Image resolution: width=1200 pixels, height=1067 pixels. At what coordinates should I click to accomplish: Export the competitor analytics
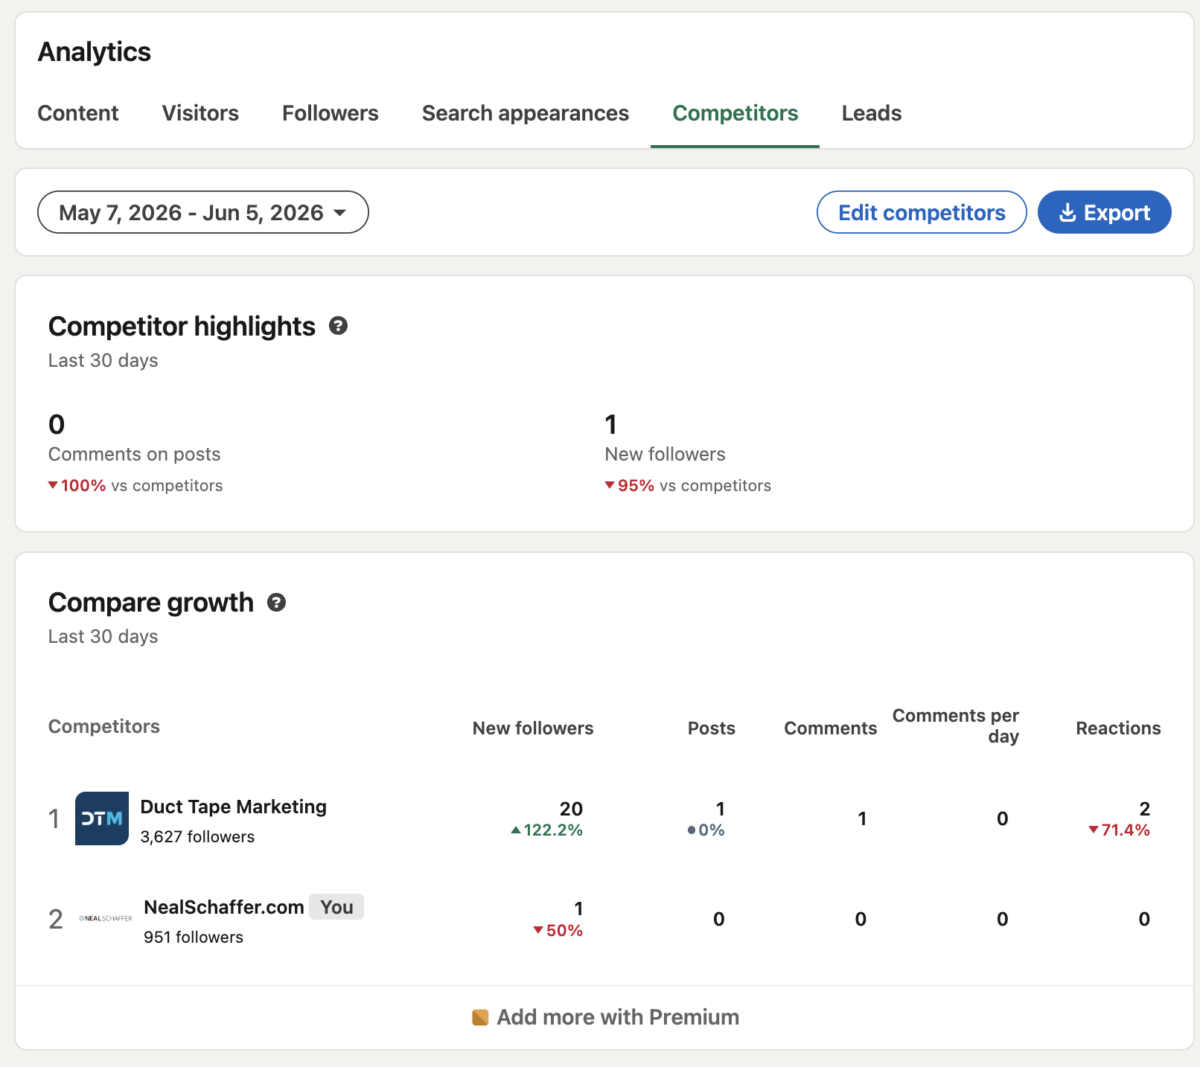click(1104, 212)
